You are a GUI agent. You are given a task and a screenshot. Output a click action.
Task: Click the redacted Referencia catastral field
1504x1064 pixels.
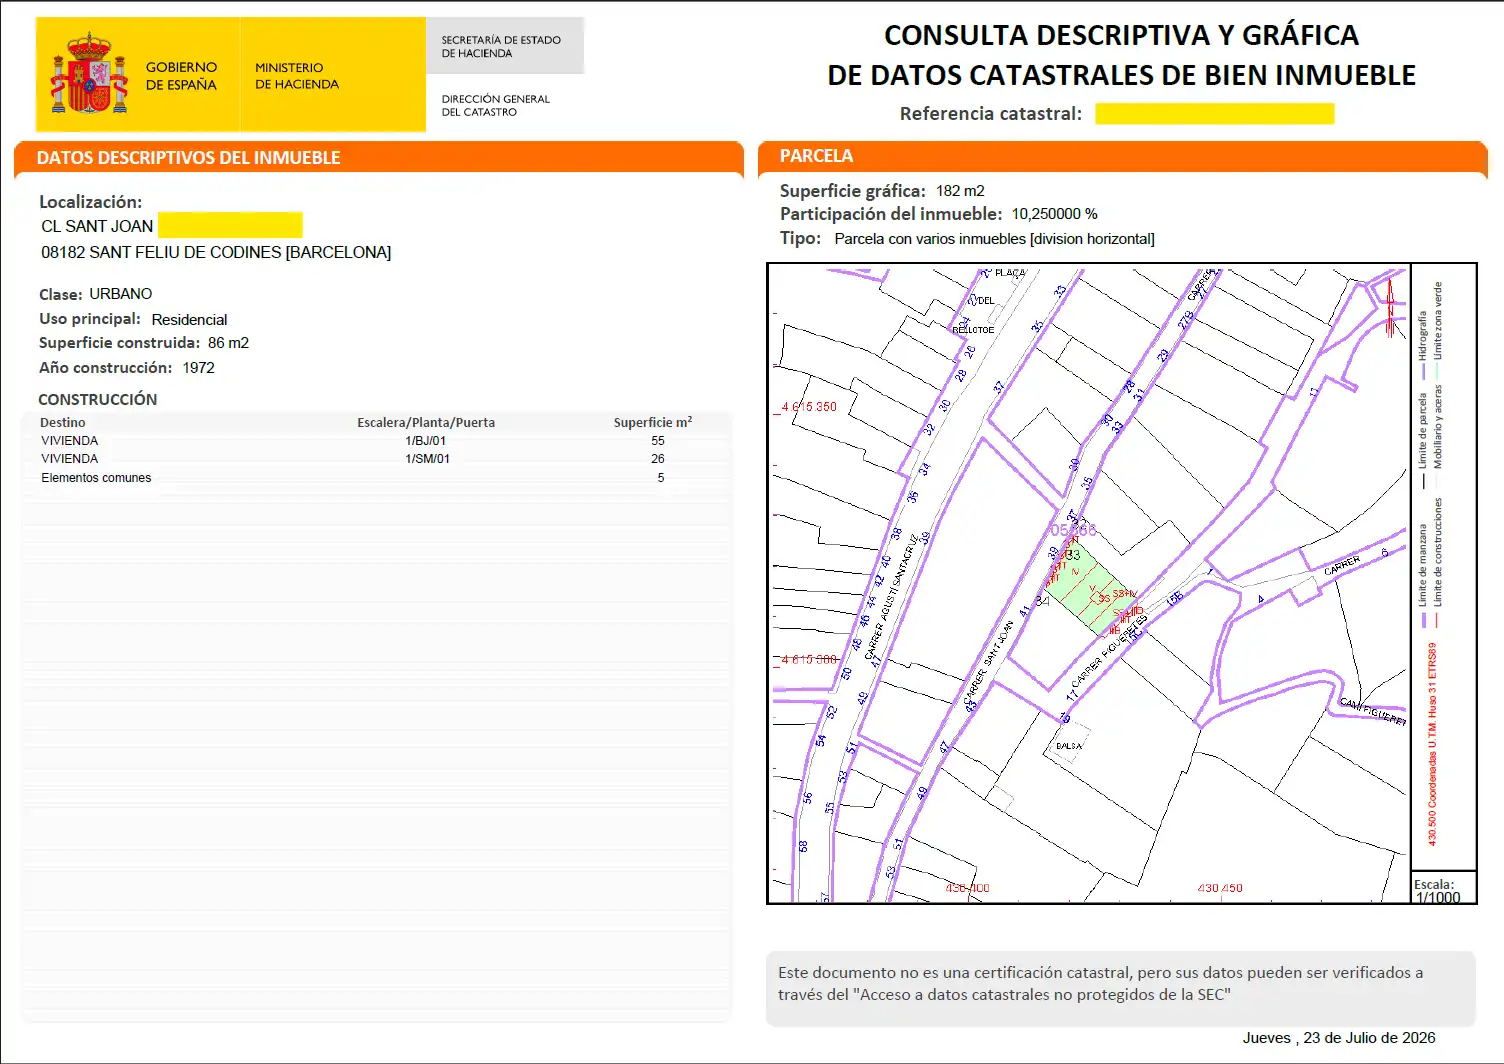click(1214, 113)
